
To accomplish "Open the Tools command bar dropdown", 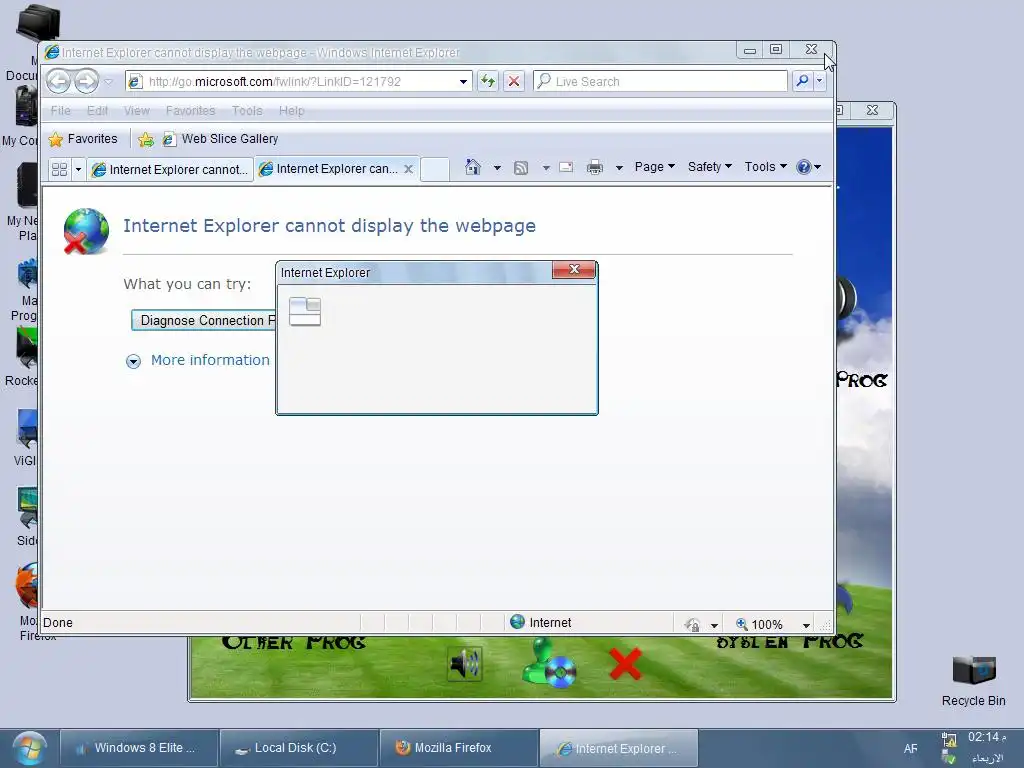I will pyautogui.click(x=765, y=167).
